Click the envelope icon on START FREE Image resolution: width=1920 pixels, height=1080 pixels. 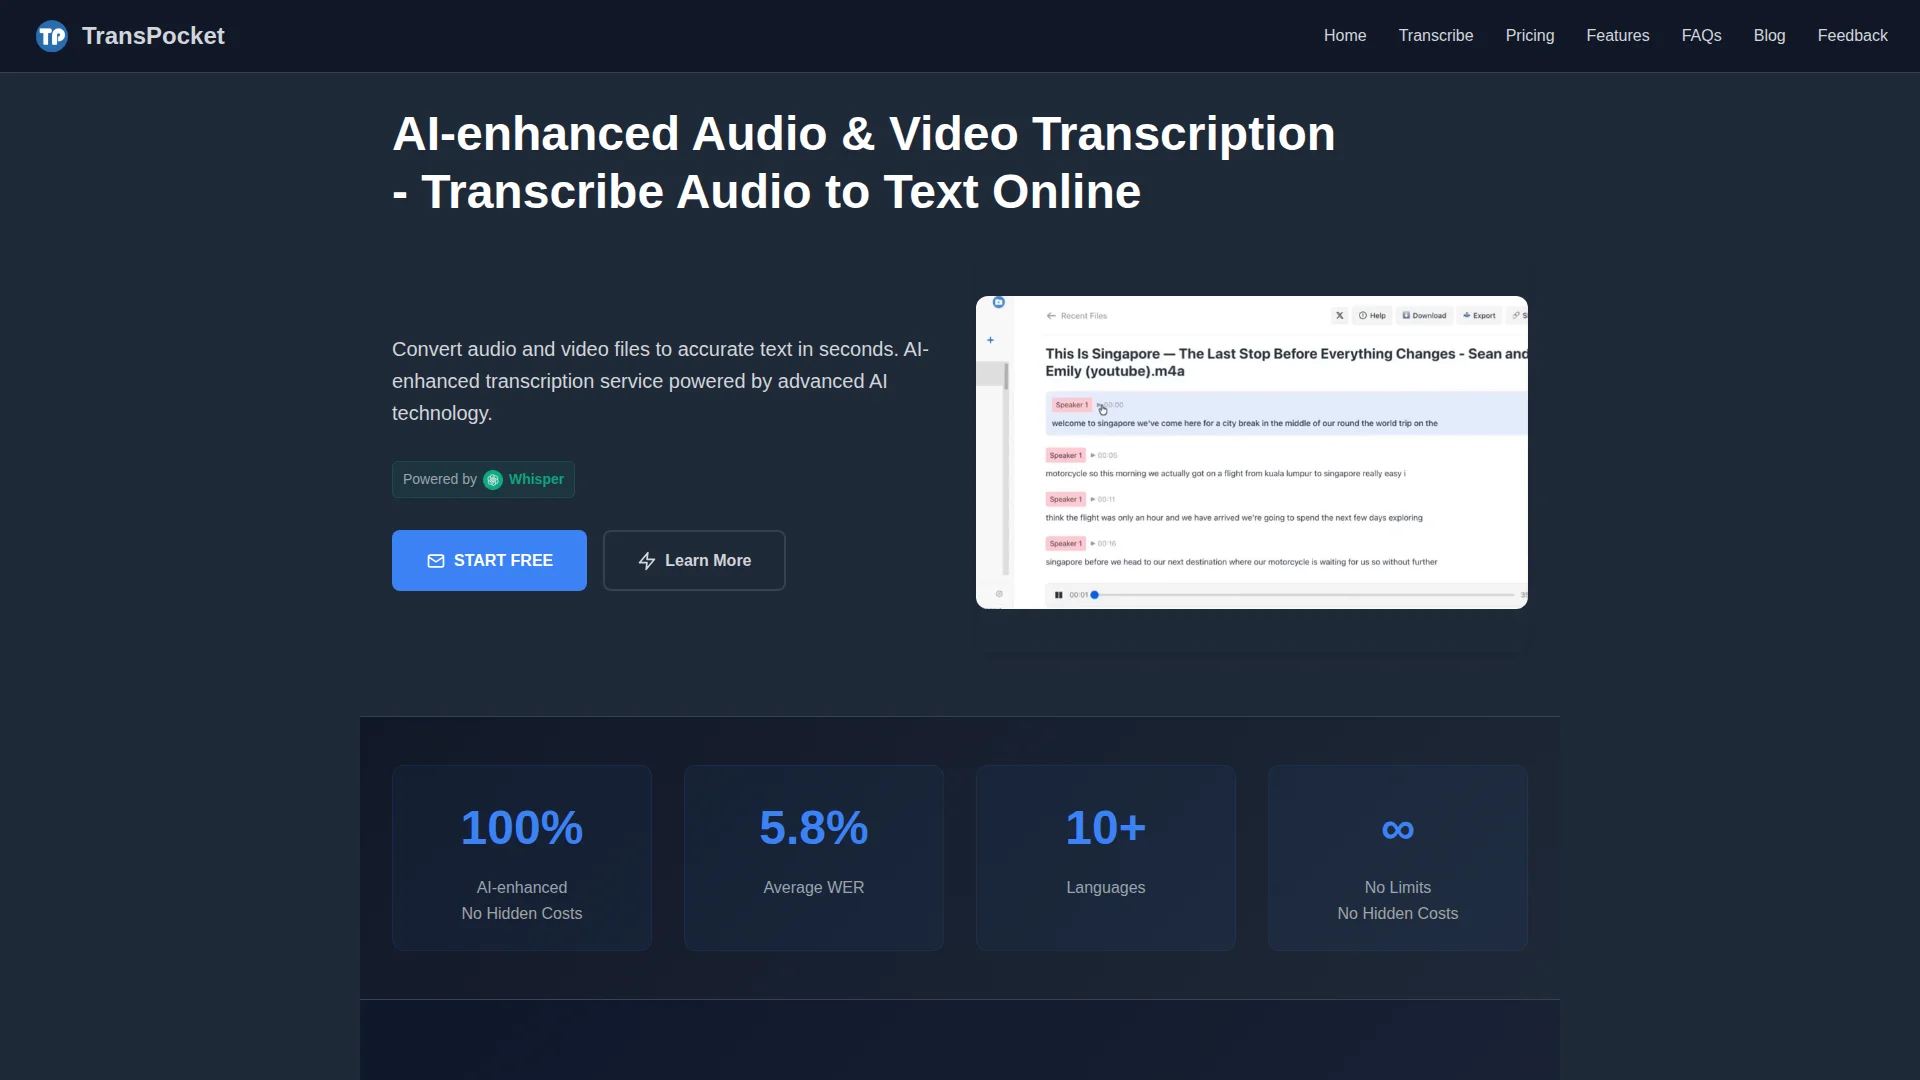tap(436, 561)
